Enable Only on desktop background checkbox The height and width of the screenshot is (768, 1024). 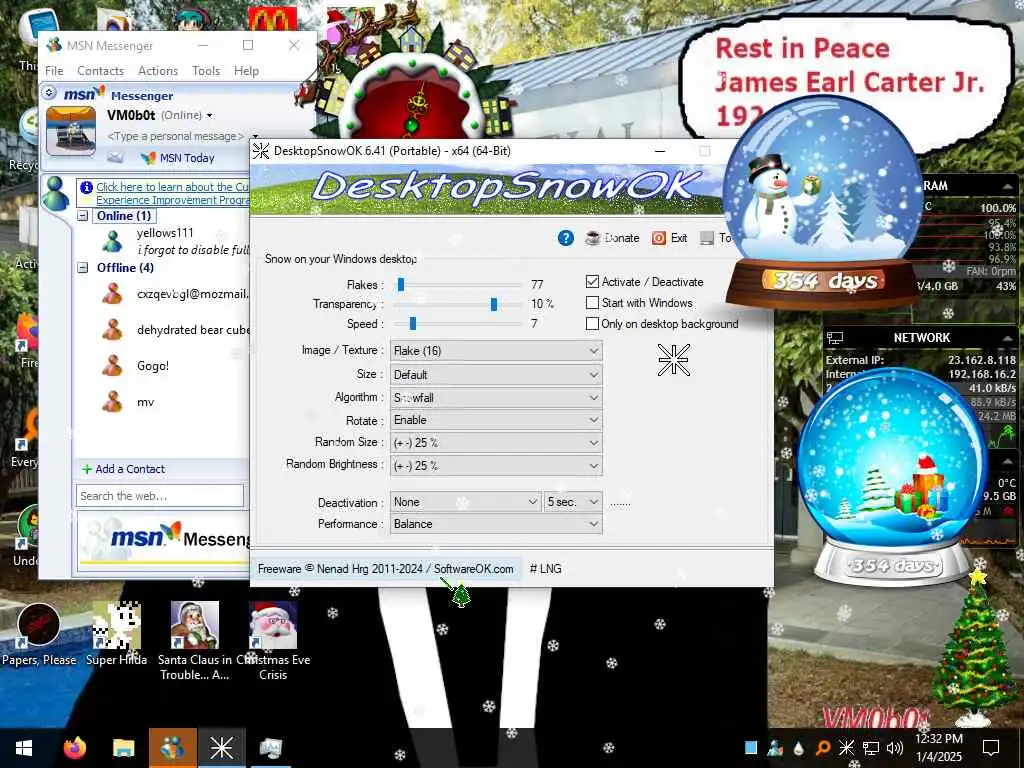tap(592, 323)
